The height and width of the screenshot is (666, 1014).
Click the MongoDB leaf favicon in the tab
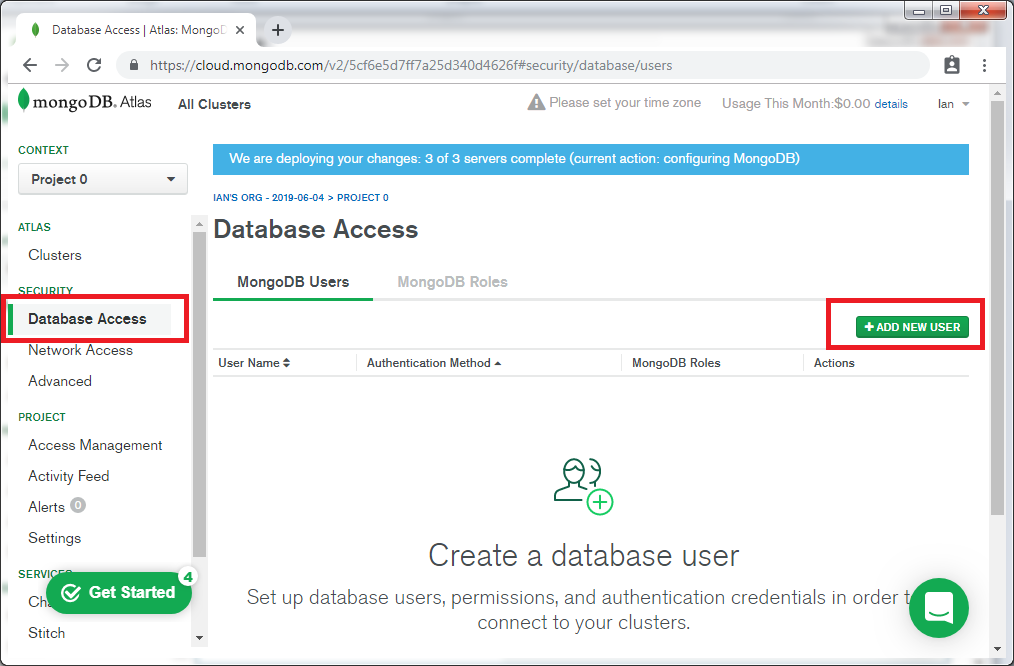tap(36, 30)
